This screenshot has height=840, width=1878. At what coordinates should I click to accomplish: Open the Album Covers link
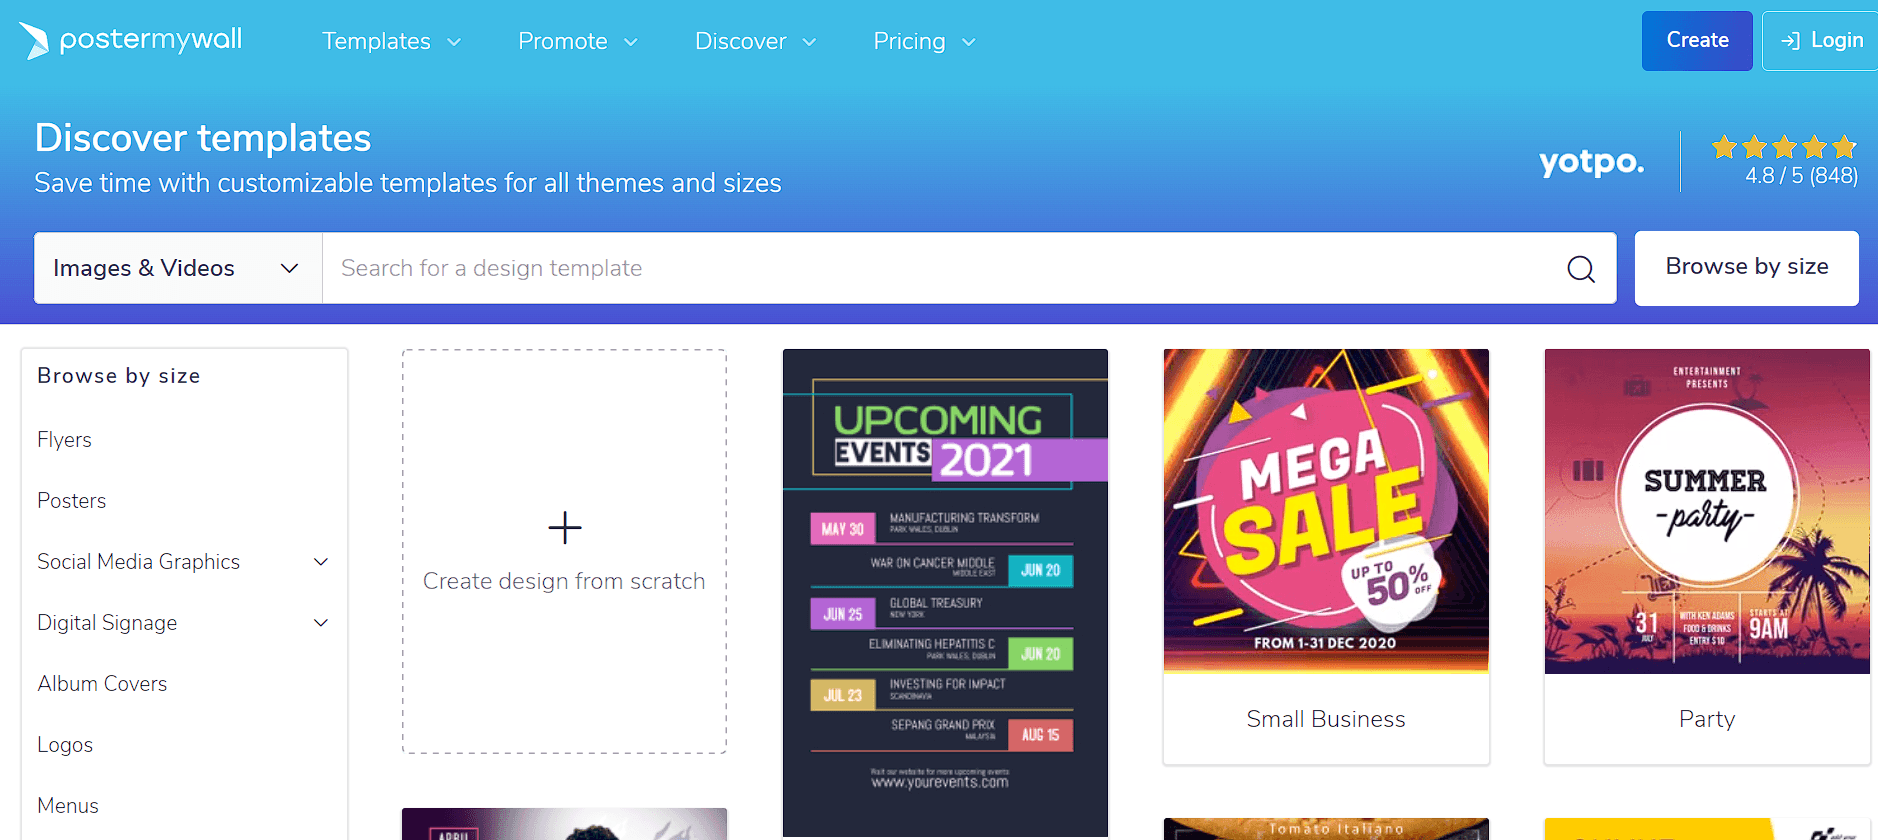point(102,684)
